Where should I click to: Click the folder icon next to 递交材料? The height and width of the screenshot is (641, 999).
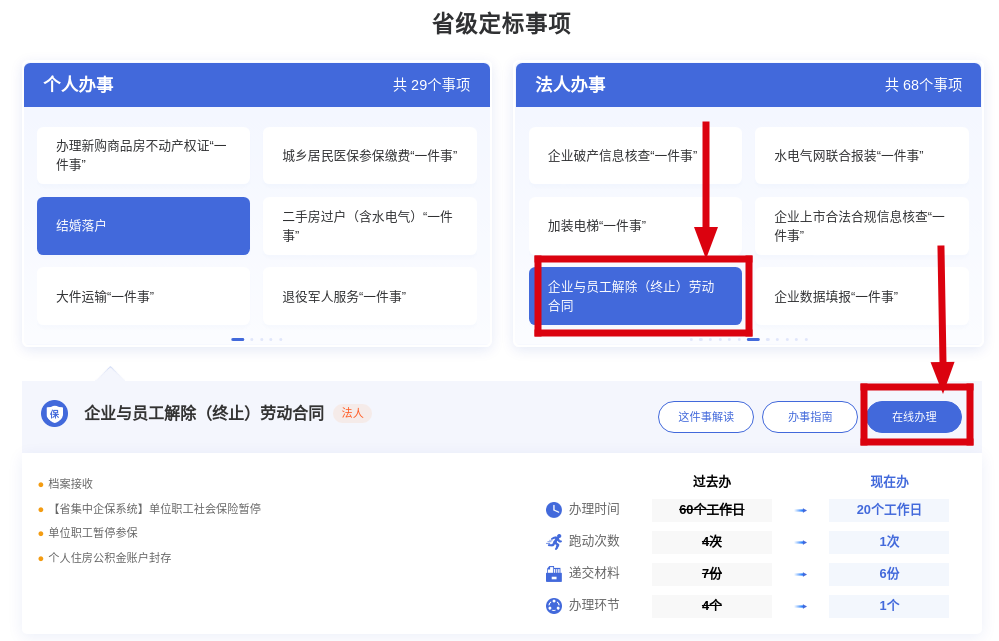click(553, 574)
